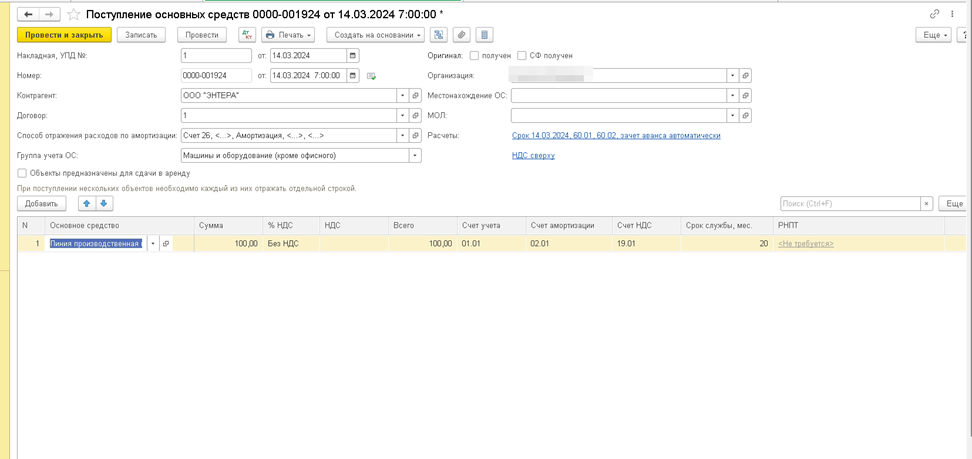
Task: Open the document structure icon
Action: (439, 35)
